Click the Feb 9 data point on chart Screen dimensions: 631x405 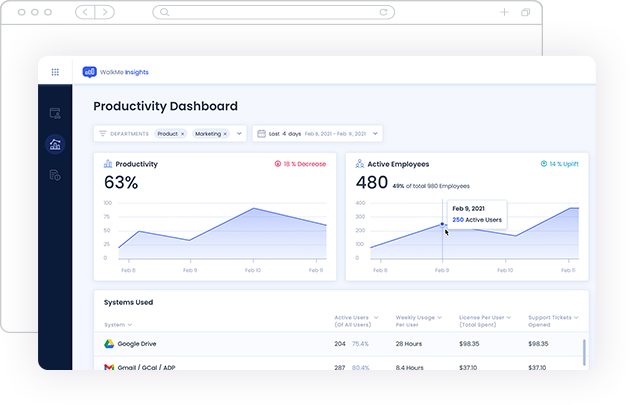pos(442,224)
